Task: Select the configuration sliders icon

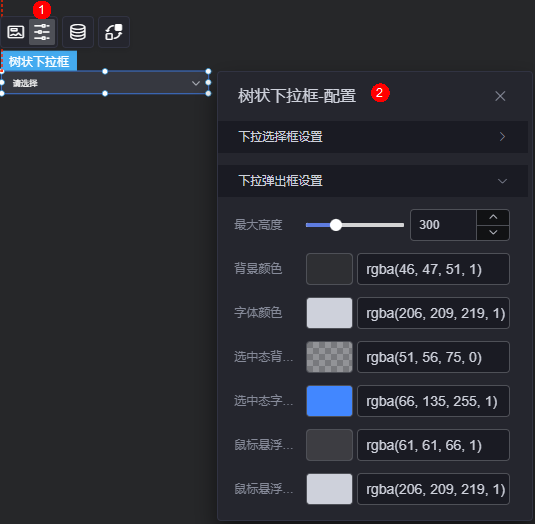Action: pyautogui.click(x=42, y=32)
